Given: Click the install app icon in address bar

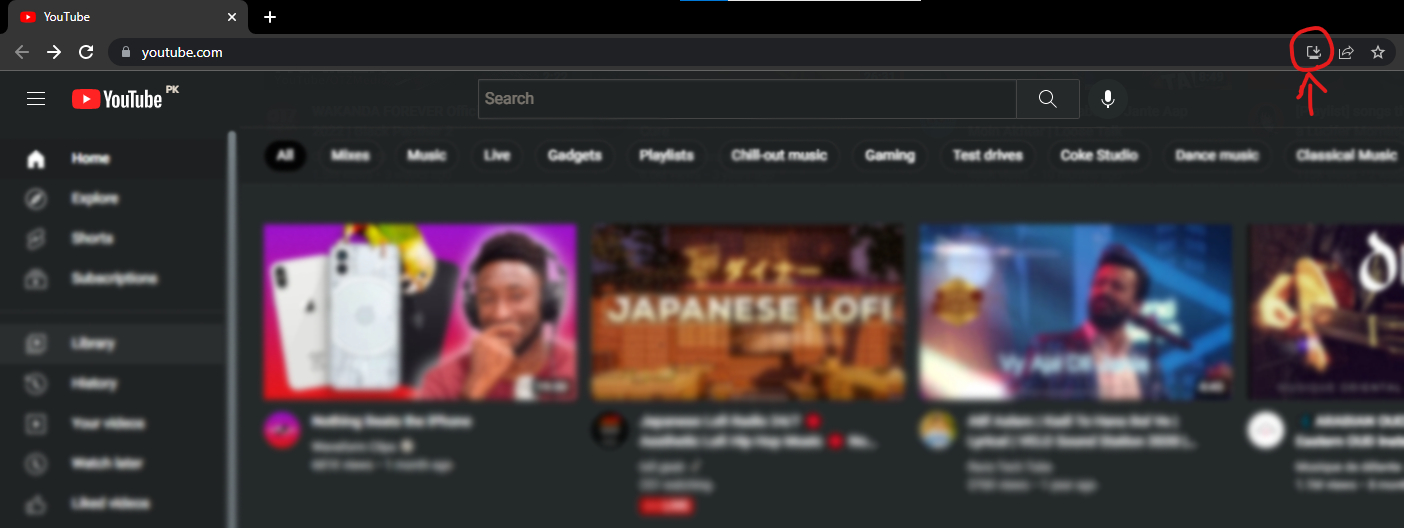Looking at the screenshot, I should tap(1314, 52).
